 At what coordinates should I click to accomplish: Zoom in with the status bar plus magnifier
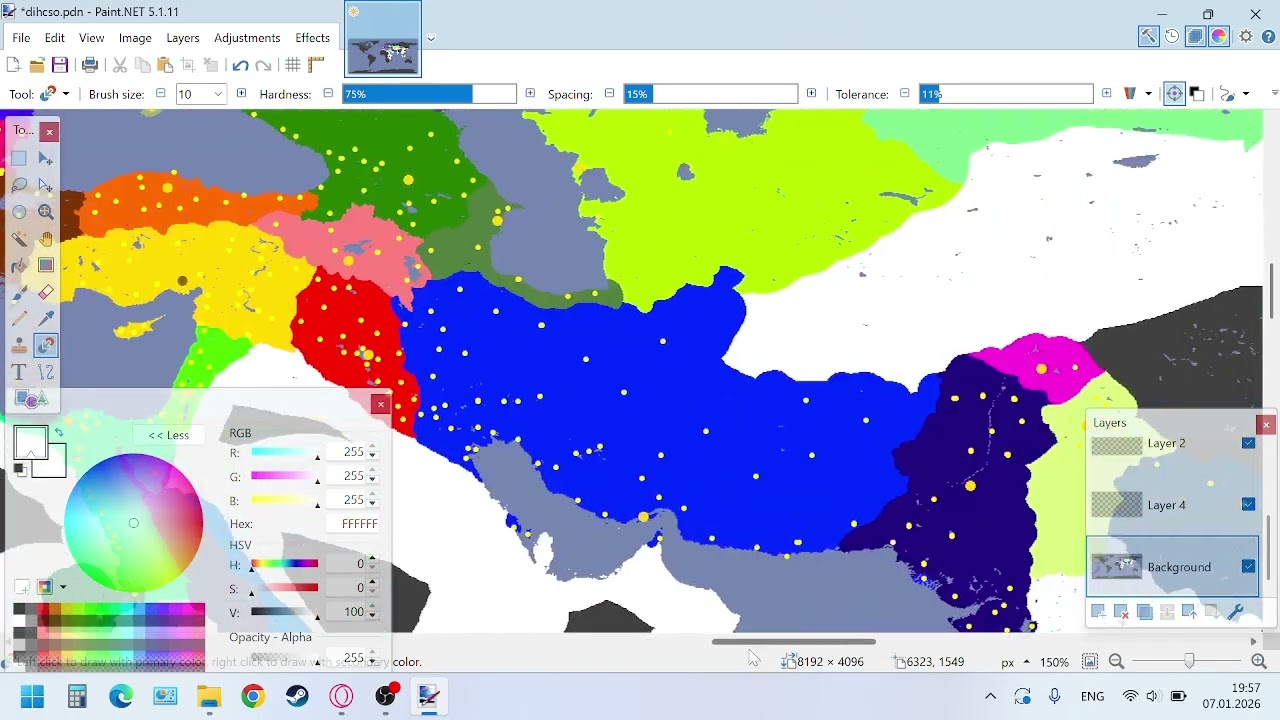click(1259, 662)
